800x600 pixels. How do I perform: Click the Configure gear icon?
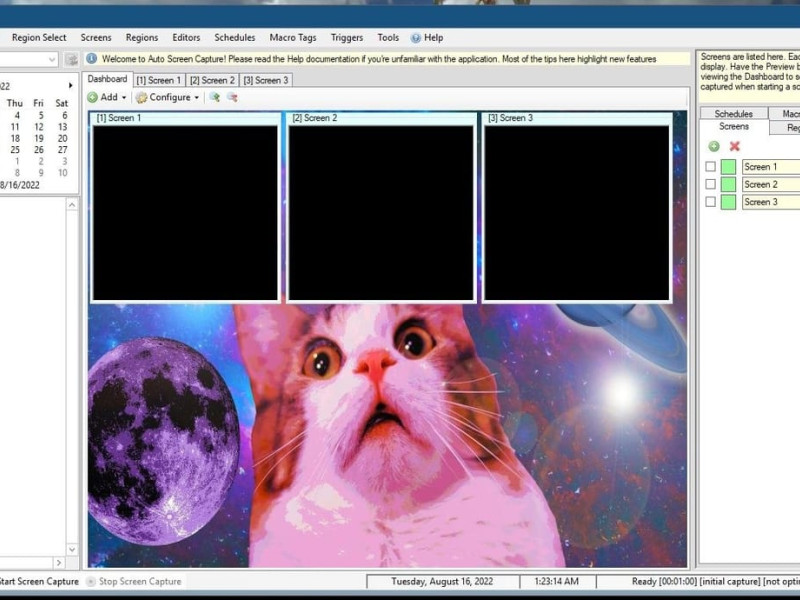coord(141,97)
